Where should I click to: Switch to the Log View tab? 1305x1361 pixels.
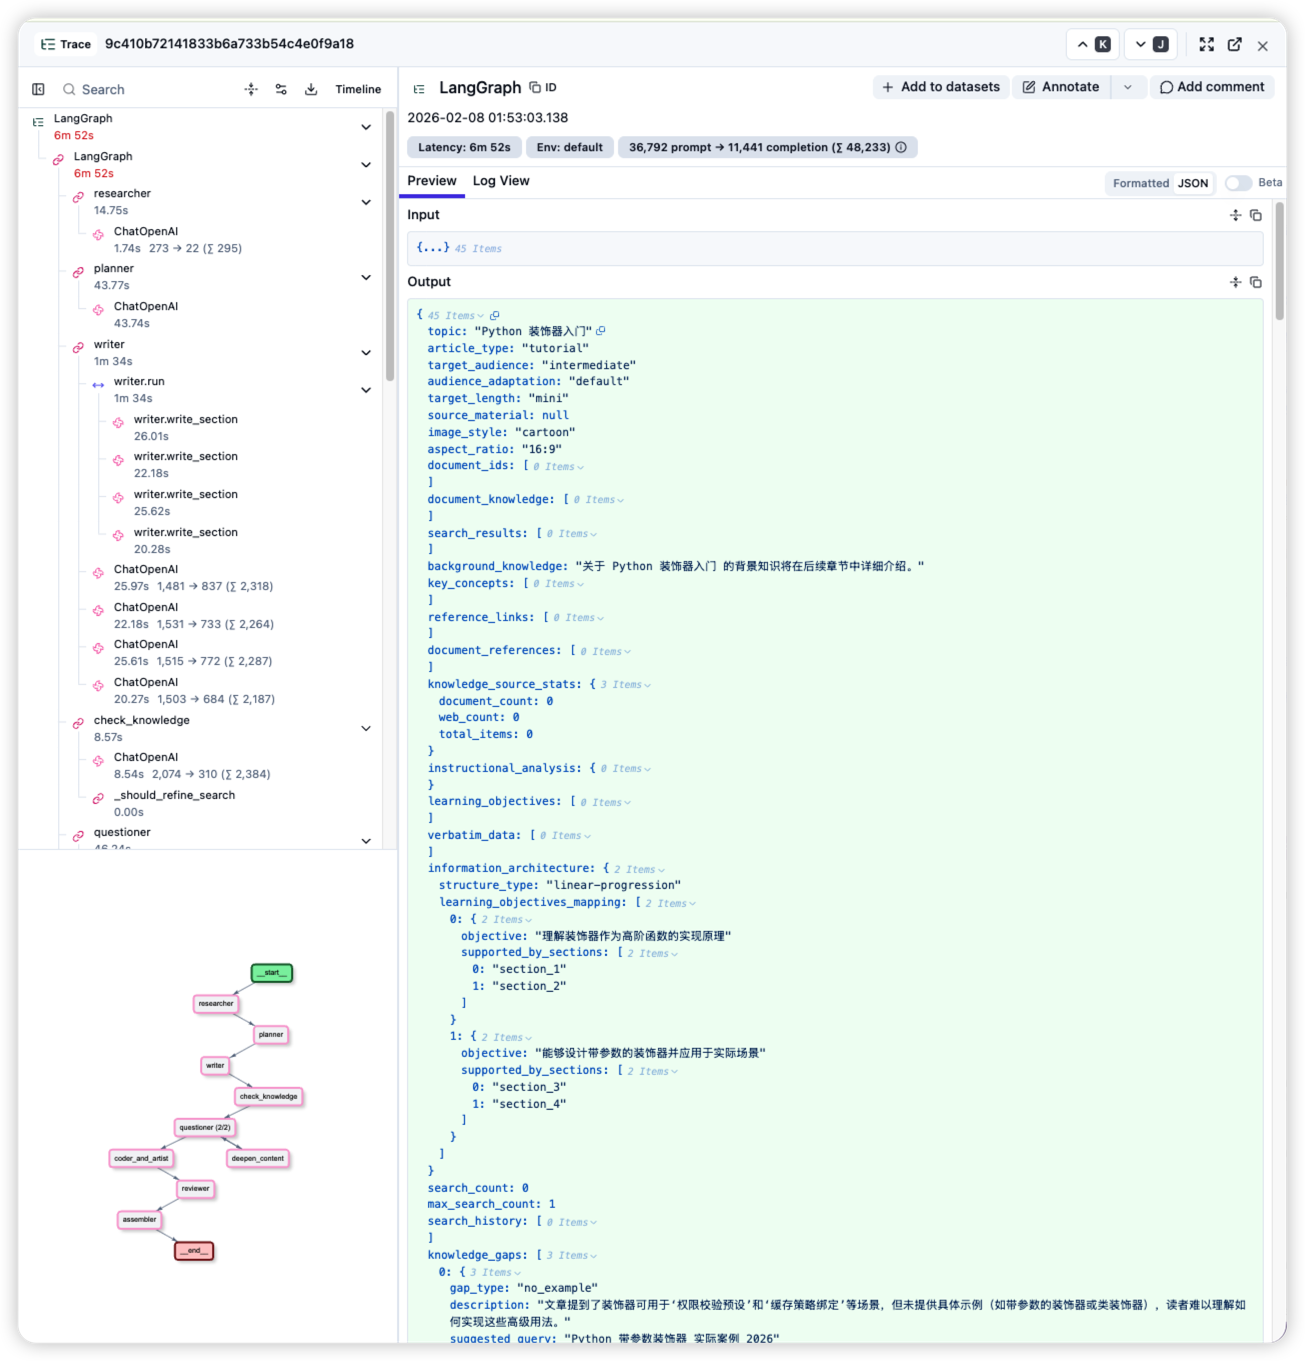(501, 181)
